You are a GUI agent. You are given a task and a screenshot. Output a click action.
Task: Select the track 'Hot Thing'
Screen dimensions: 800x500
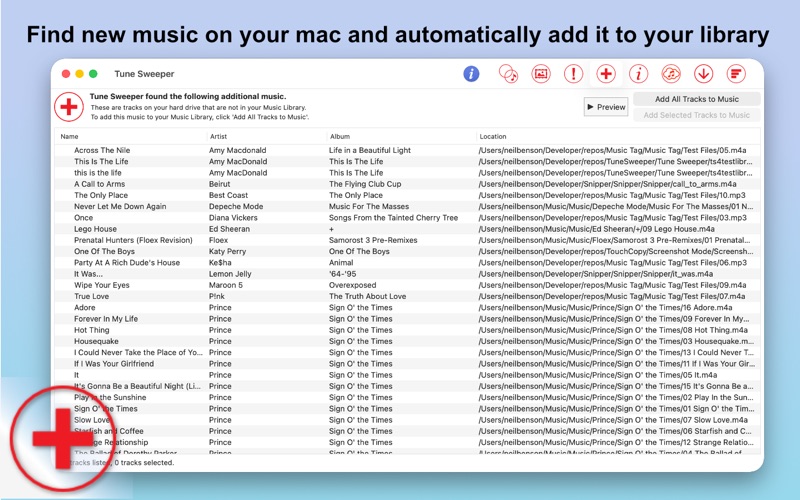92,330
